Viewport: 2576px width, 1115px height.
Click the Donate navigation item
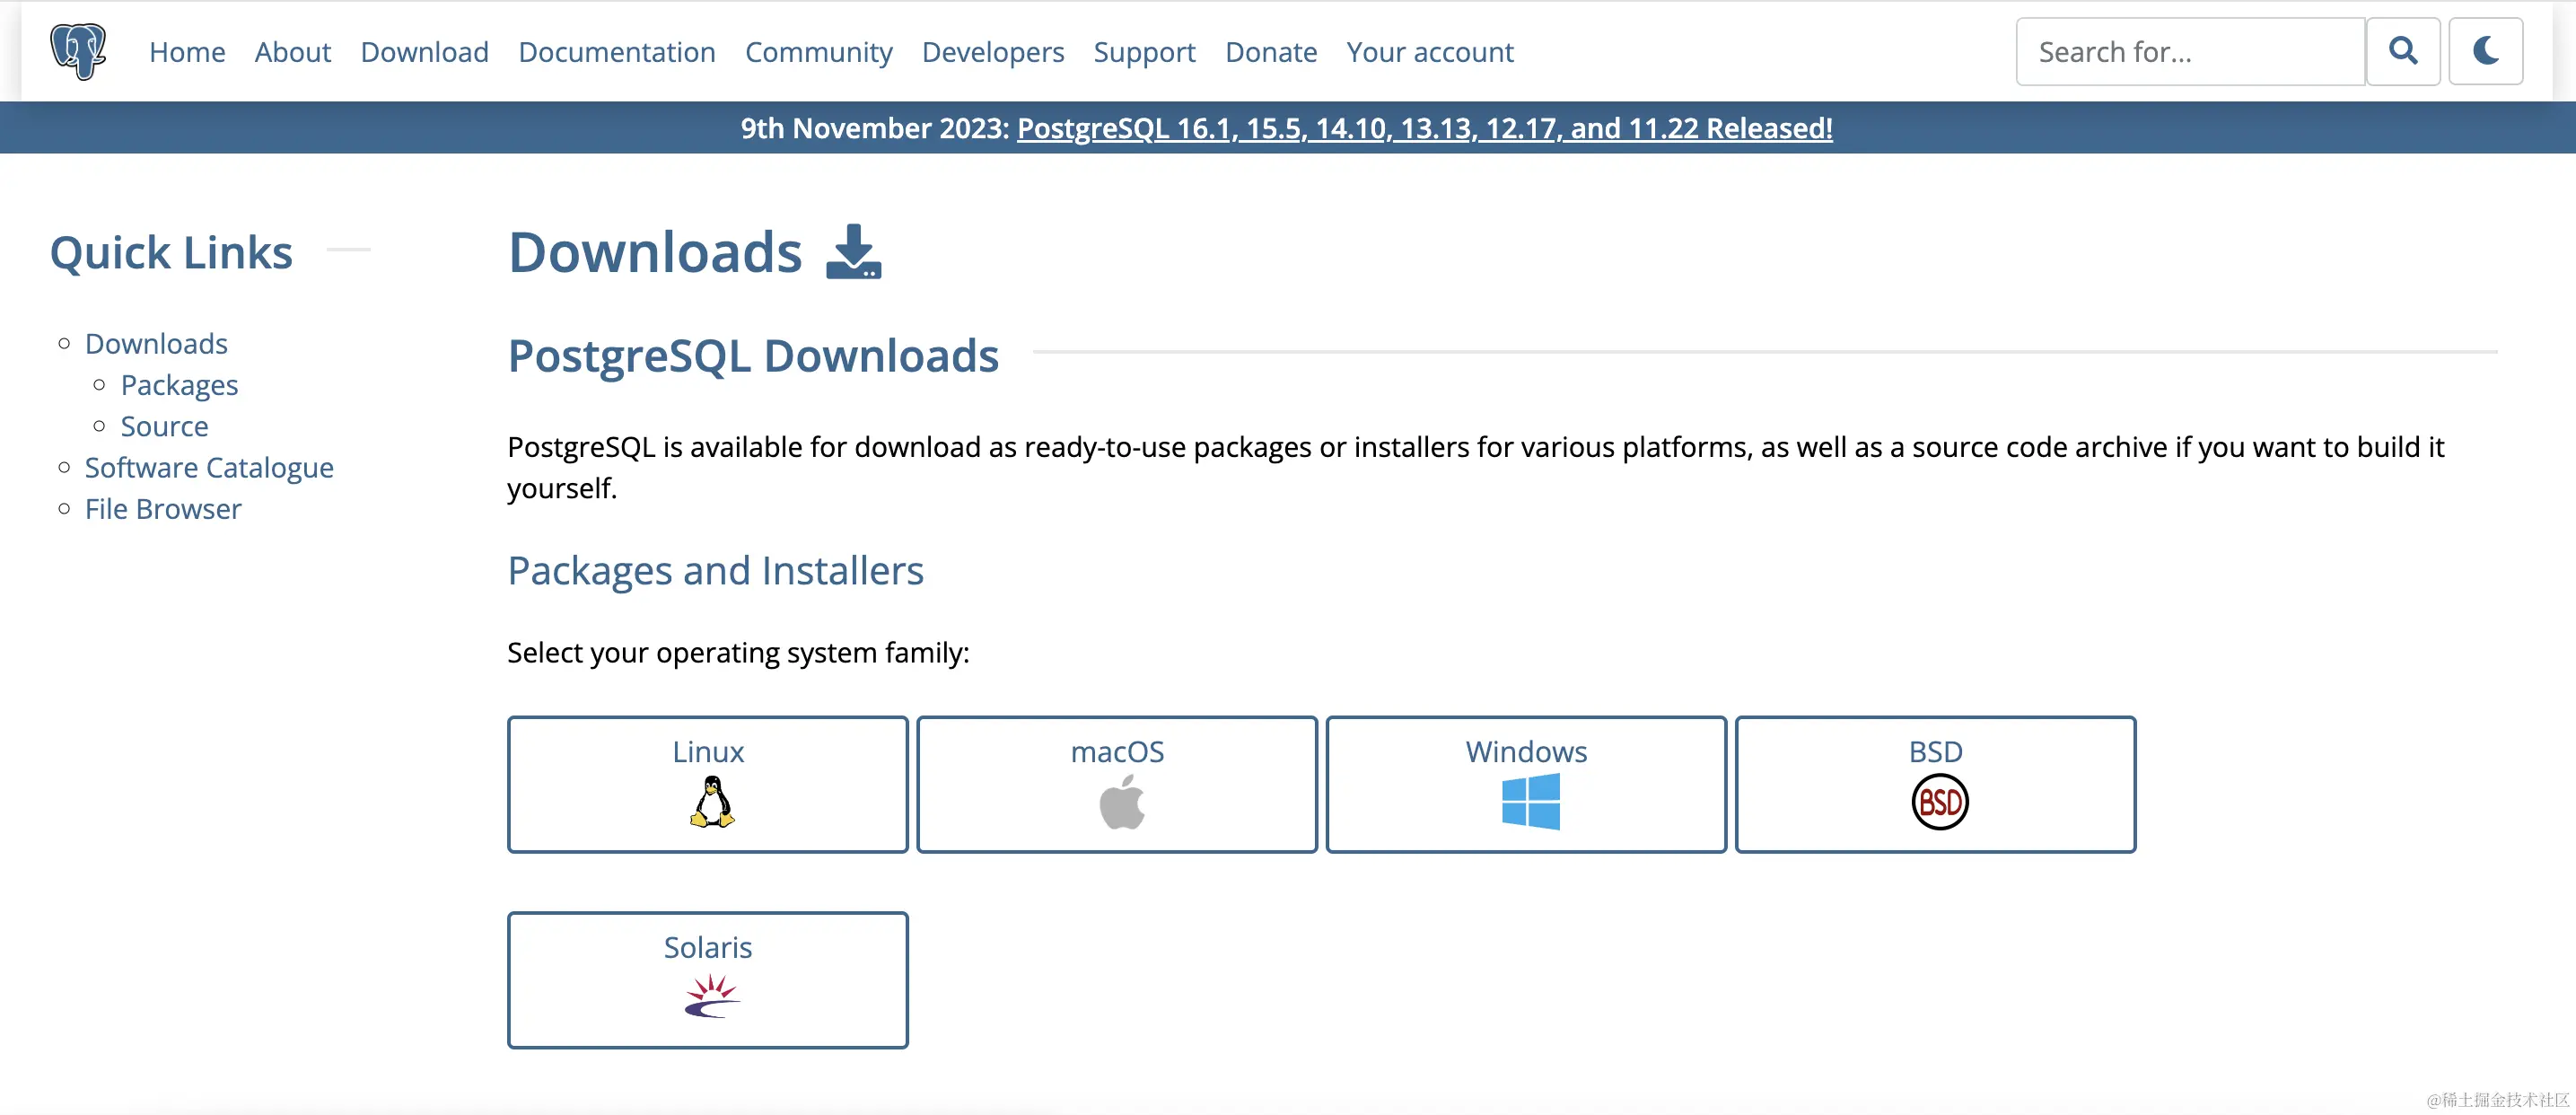[x=1270, y=52]
